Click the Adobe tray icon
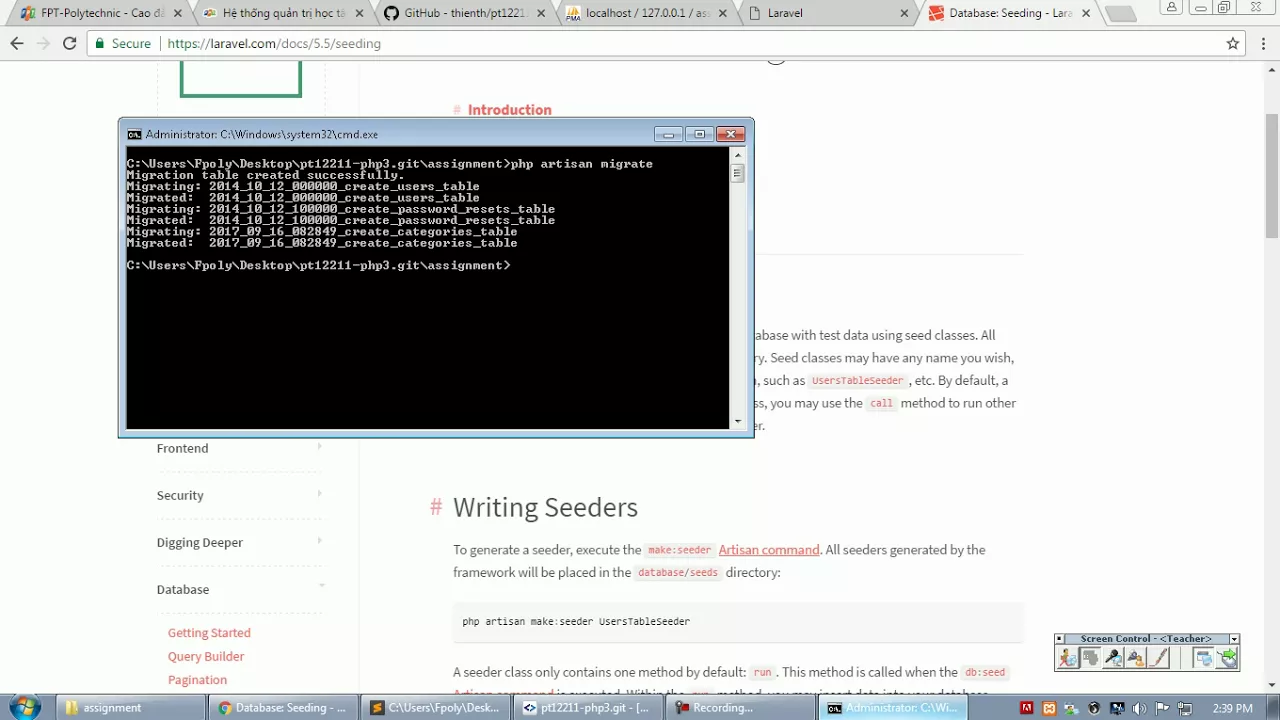Screen dimensions: 1280x720 click(1027, 708)
